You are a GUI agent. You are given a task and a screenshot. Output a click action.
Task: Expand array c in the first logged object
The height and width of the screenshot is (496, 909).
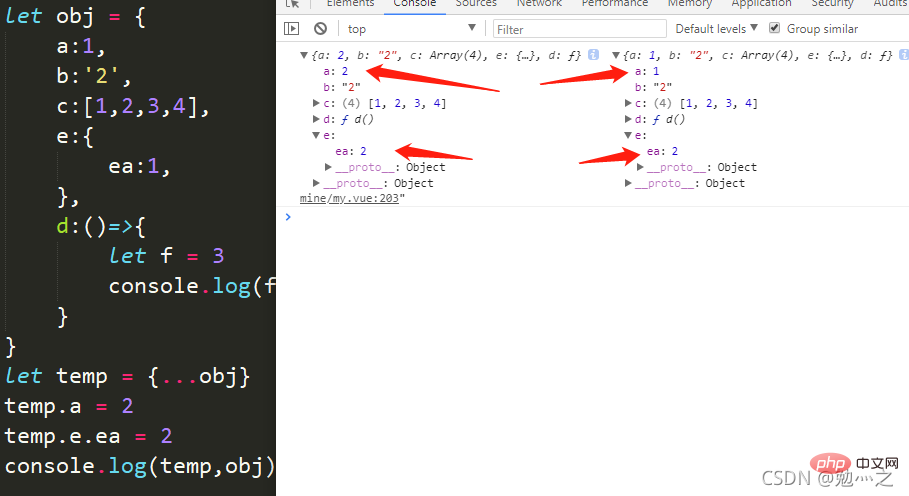316,103
